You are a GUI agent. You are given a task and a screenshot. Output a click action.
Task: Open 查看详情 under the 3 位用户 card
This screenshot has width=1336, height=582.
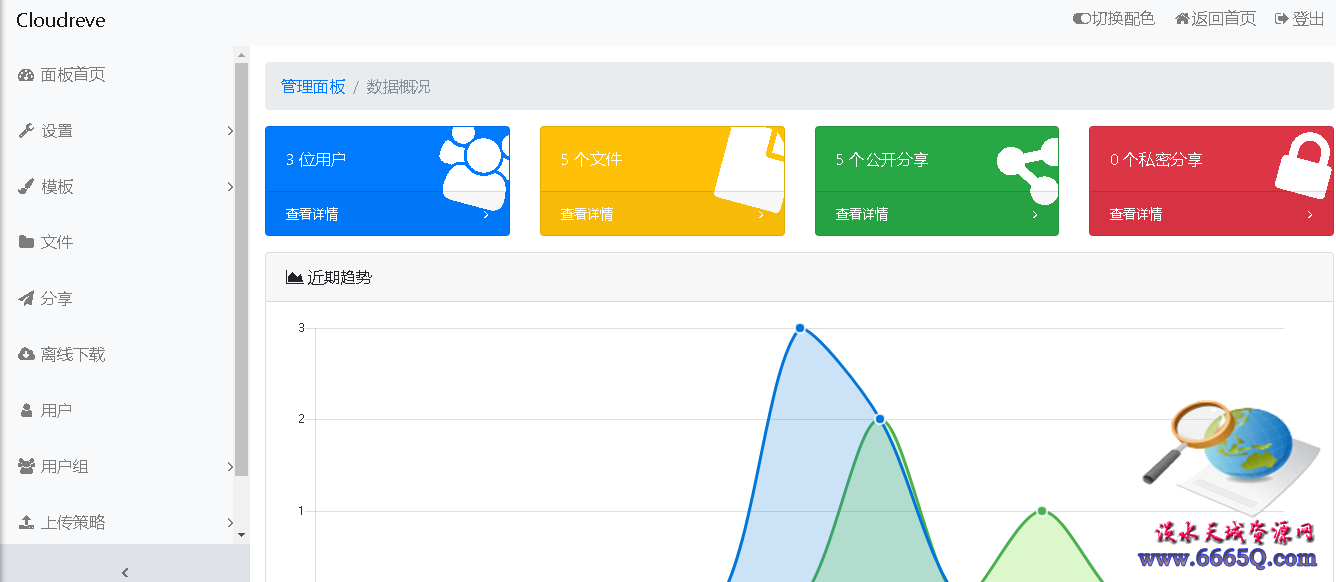coord(387,214)
